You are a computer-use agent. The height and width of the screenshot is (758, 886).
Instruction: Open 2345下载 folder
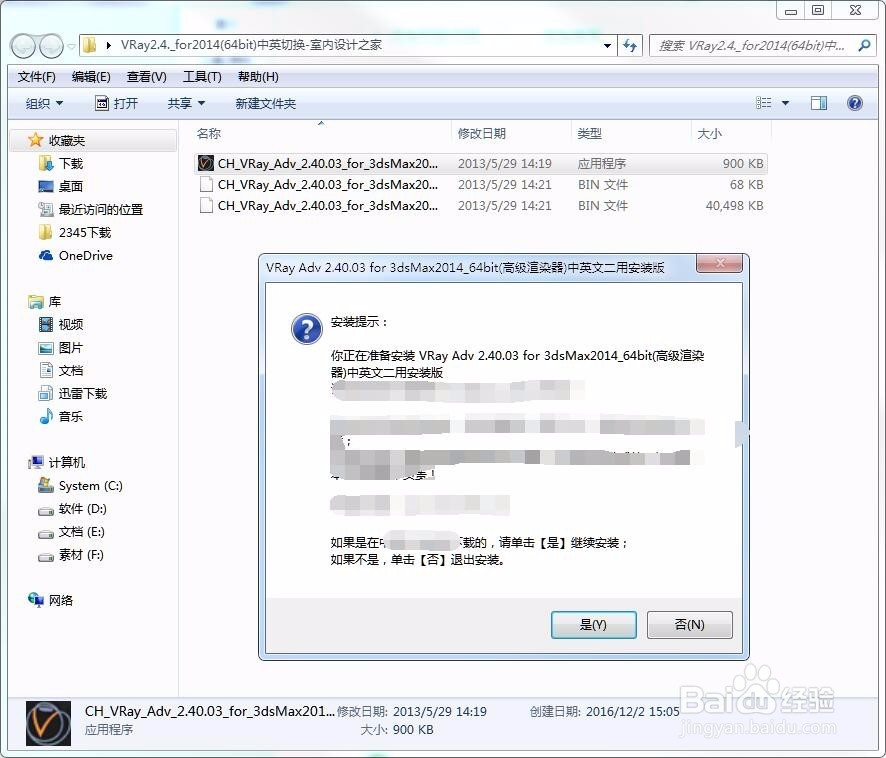point(75,232)
